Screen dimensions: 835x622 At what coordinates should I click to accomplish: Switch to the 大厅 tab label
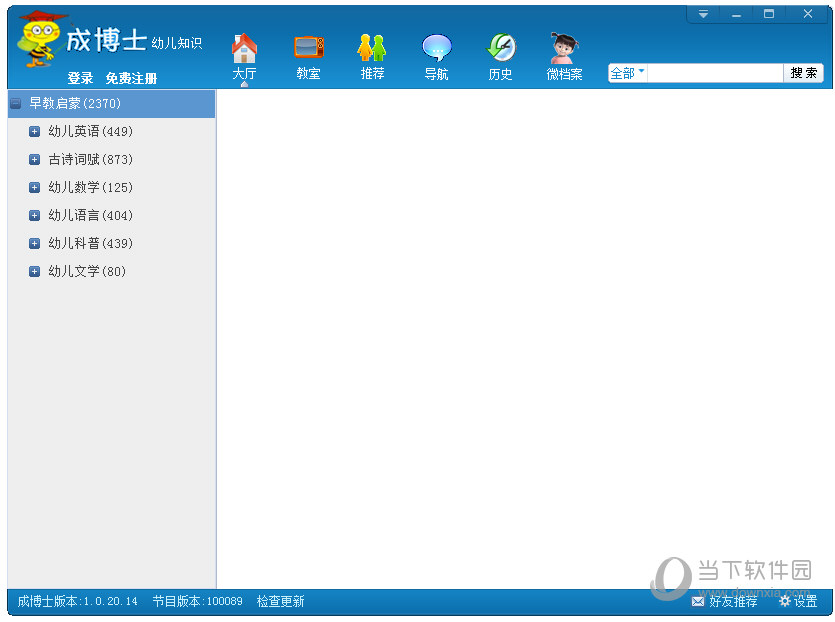(244, 73)
